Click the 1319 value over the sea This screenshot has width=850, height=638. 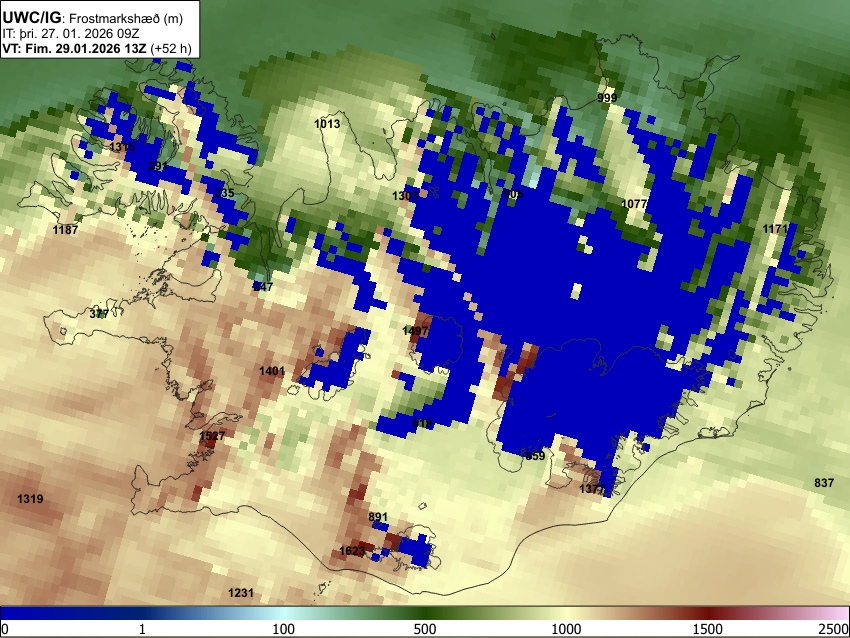click(30, 499)
